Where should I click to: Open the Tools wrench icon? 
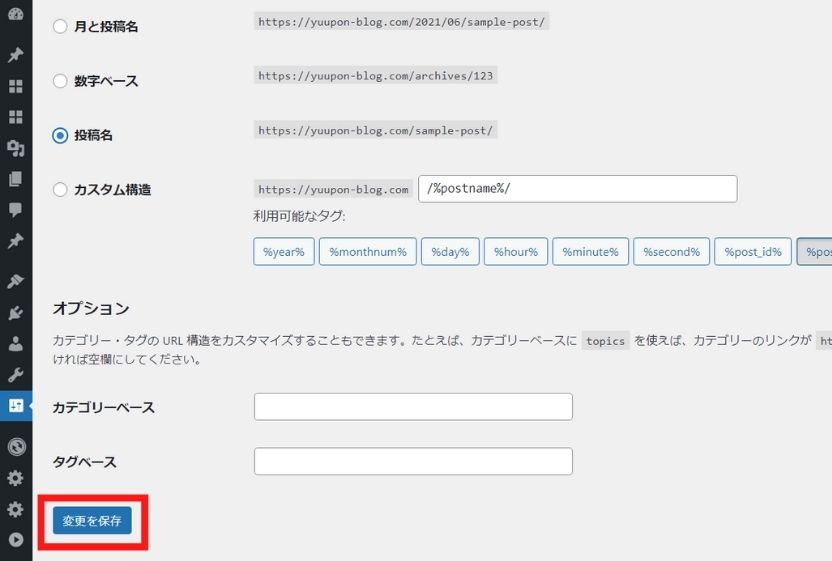15,375
